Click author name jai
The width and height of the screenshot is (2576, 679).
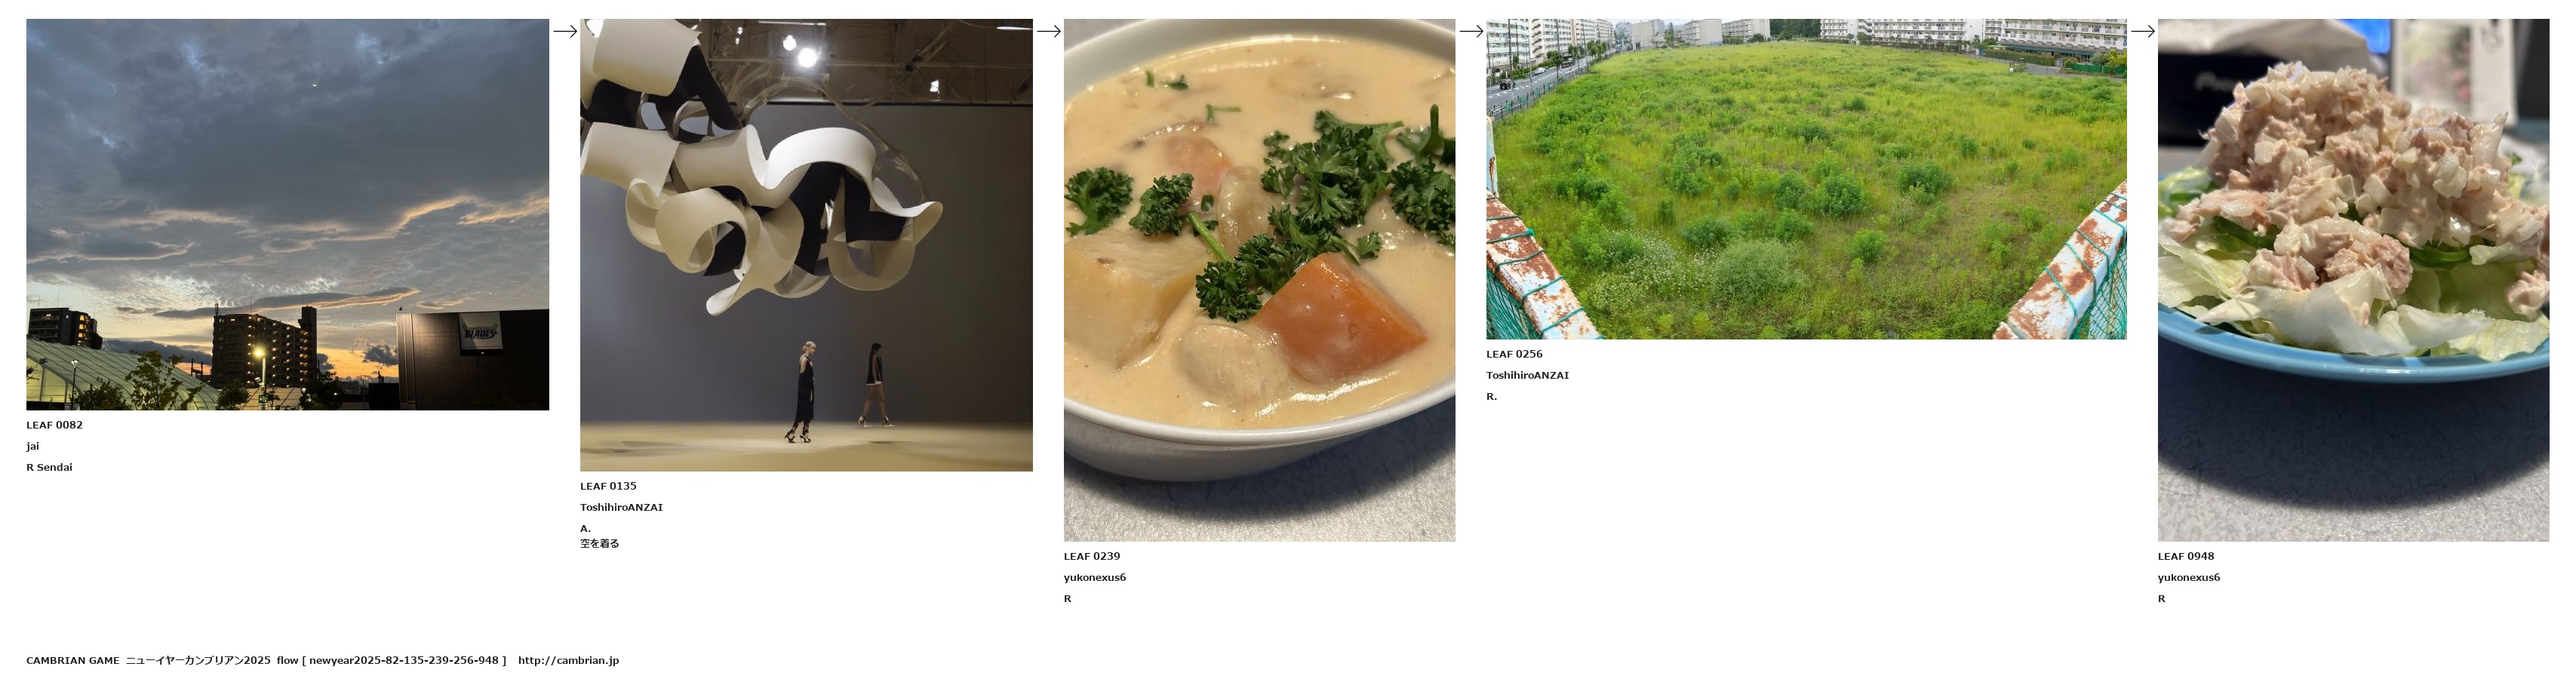point(32,446)
